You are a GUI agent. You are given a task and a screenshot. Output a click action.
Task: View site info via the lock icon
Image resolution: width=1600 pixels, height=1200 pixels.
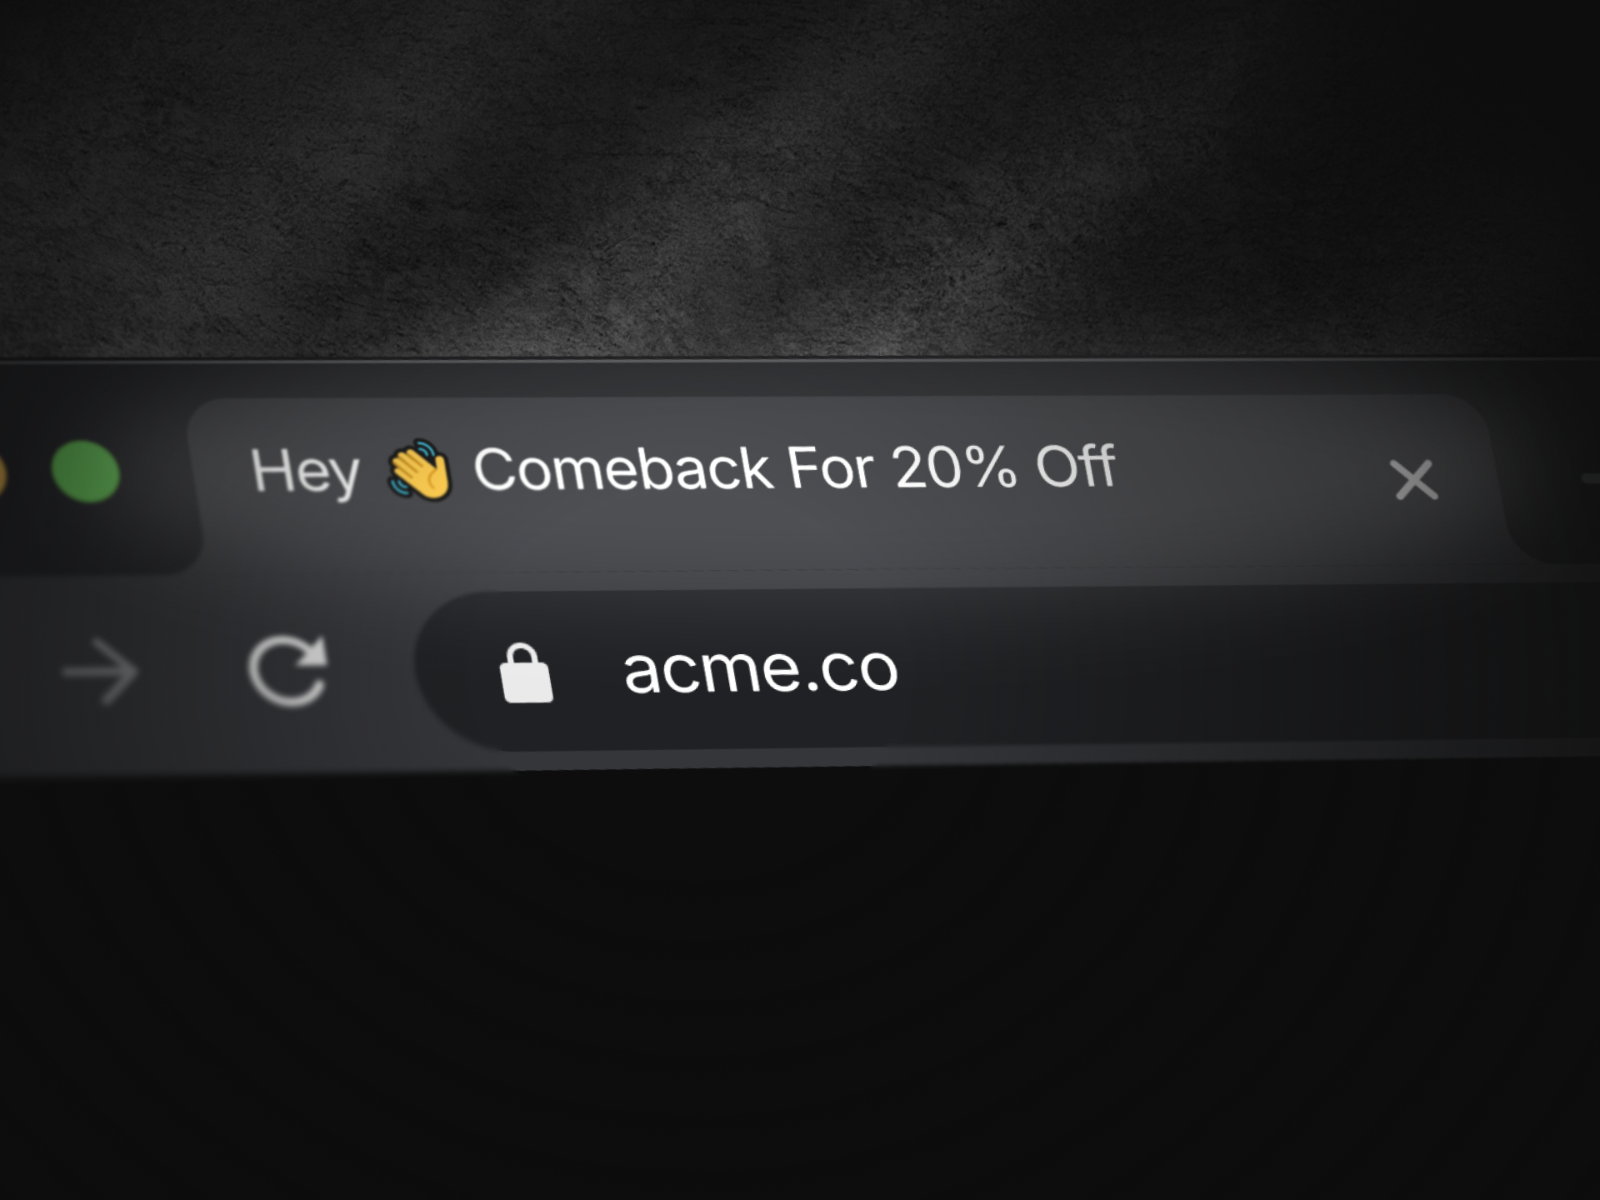click(526, 674)
